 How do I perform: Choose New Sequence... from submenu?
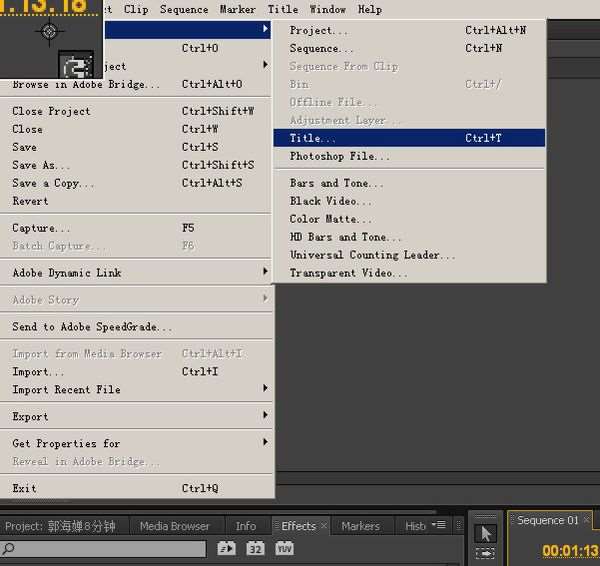(x=409, y=48)
